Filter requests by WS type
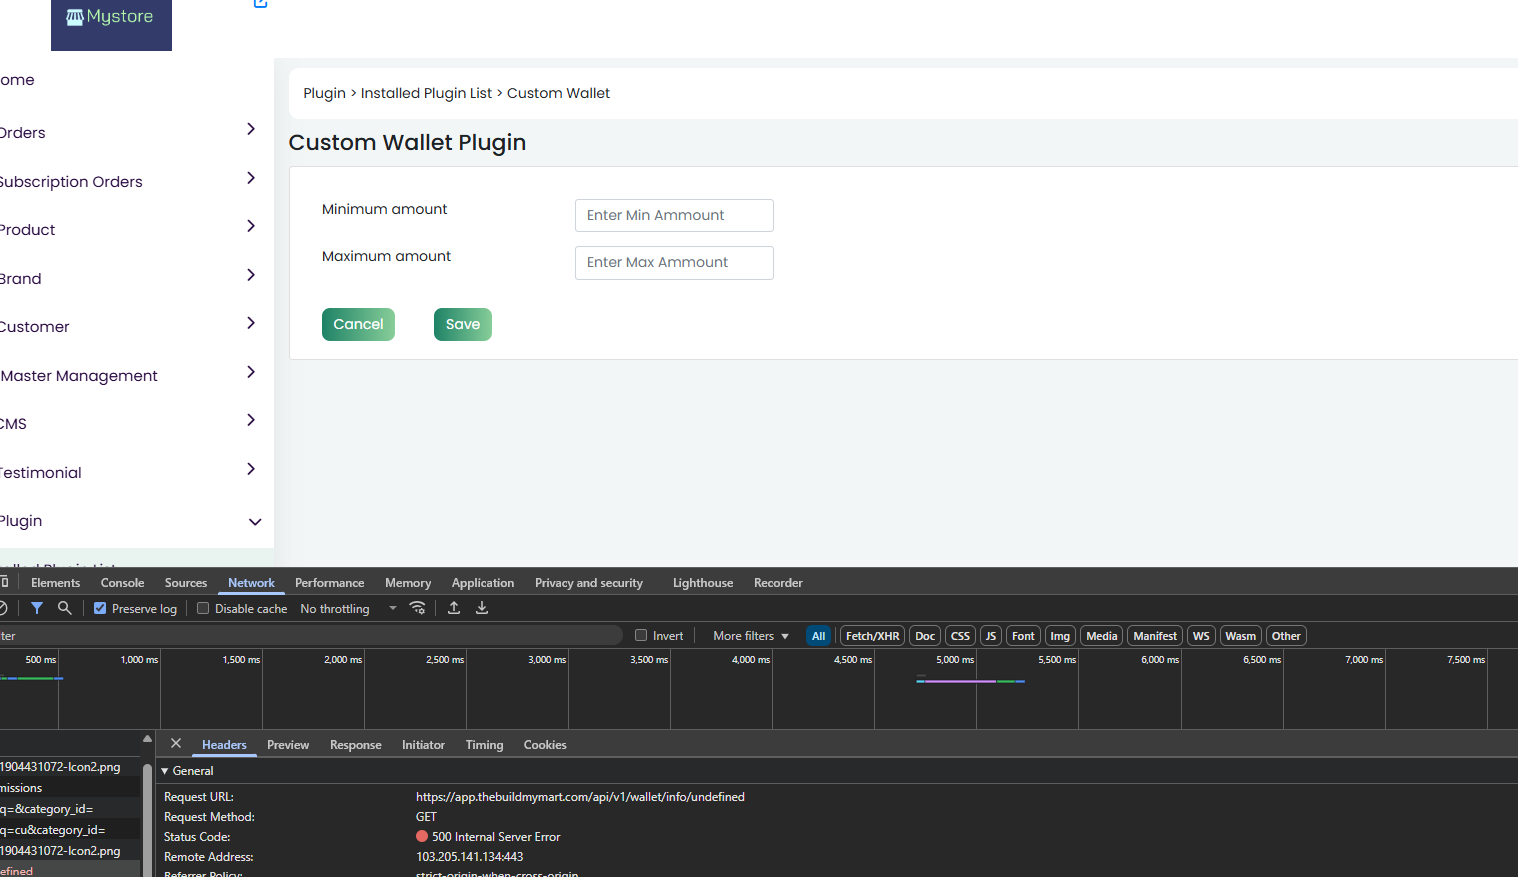Image resolution: width=1518 pixels, height=877 pixels. [x=1201, y=636]
